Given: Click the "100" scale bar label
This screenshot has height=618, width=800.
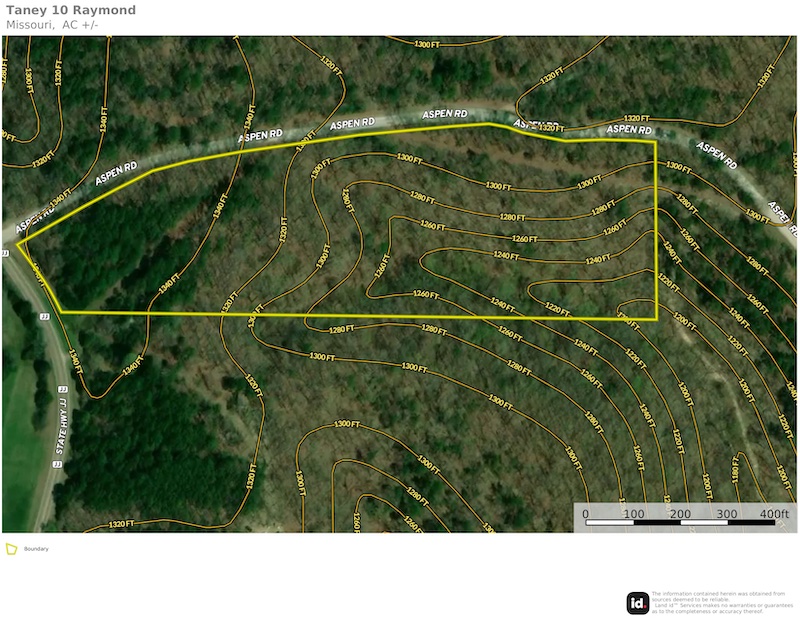Looking at the screenshot, I should click(x=633, y=513).
